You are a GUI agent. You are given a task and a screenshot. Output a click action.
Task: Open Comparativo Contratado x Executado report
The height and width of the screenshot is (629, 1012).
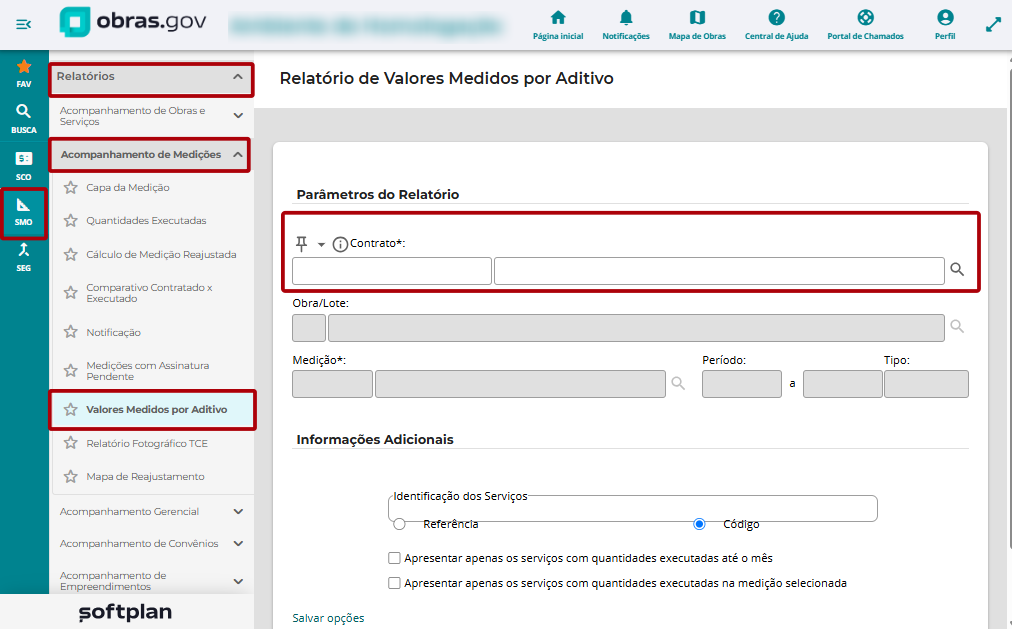(149, 293)
